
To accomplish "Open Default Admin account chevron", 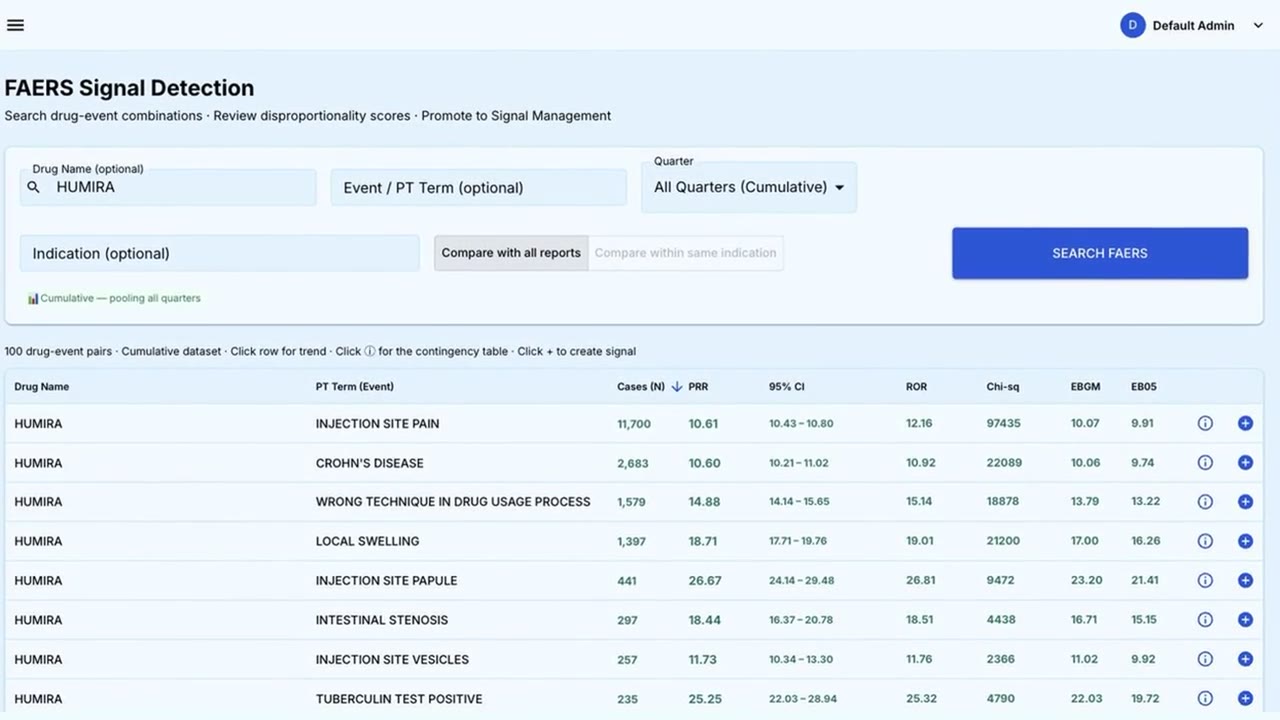I will coord(1258,26).
